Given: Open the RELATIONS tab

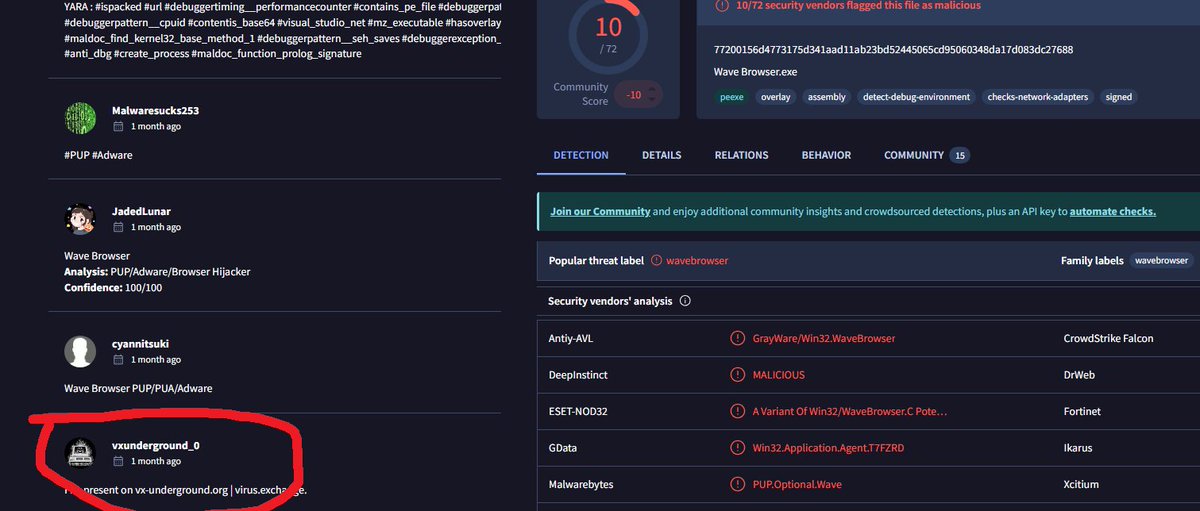Looking at the screenshot, I should coord(741,155).
